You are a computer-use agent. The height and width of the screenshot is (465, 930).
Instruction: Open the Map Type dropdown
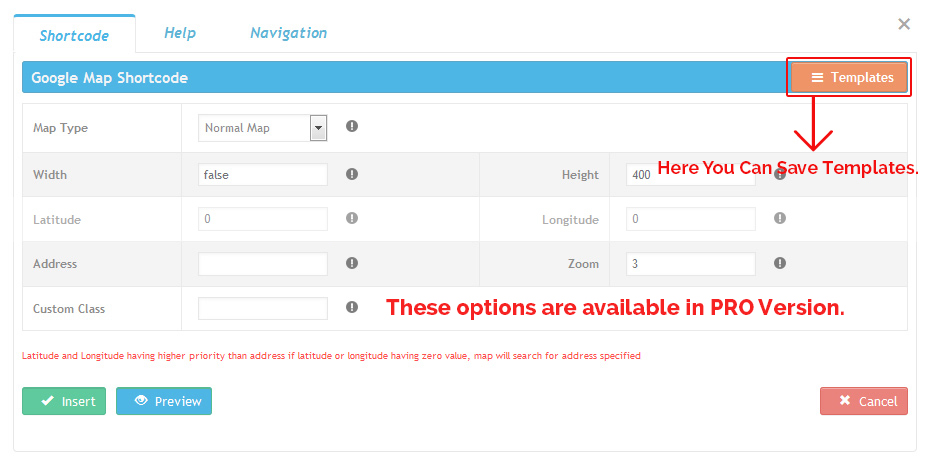318,128
